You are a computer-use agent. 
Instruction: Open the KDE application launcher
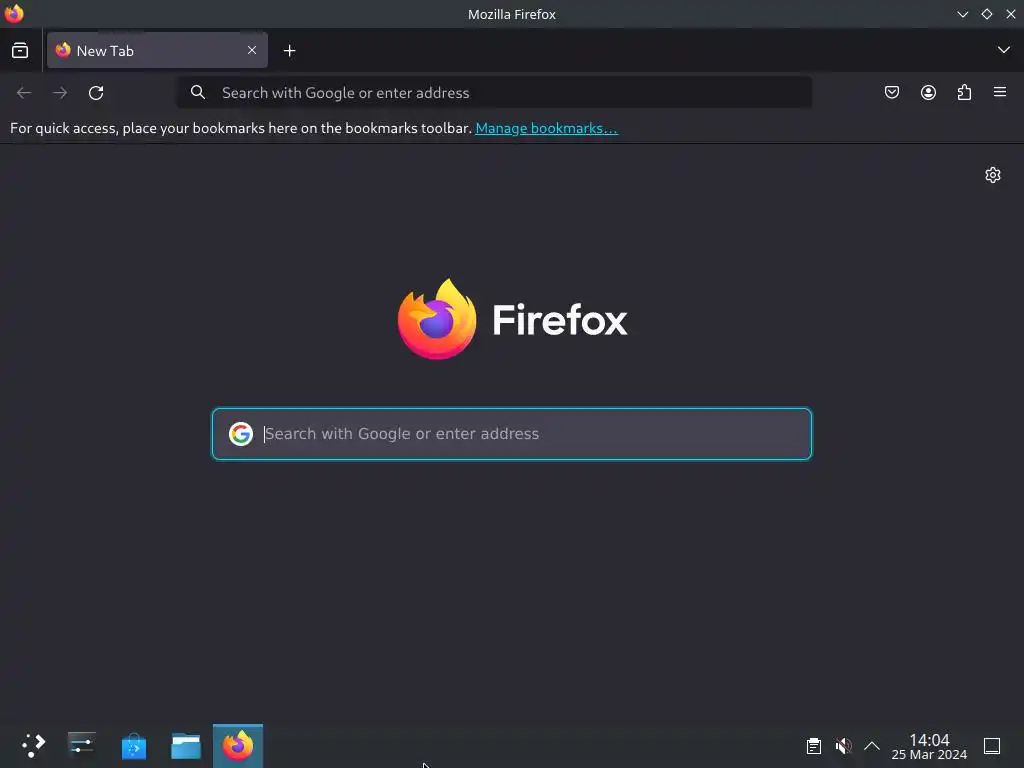pyautogui.click(x=33, y=745)
